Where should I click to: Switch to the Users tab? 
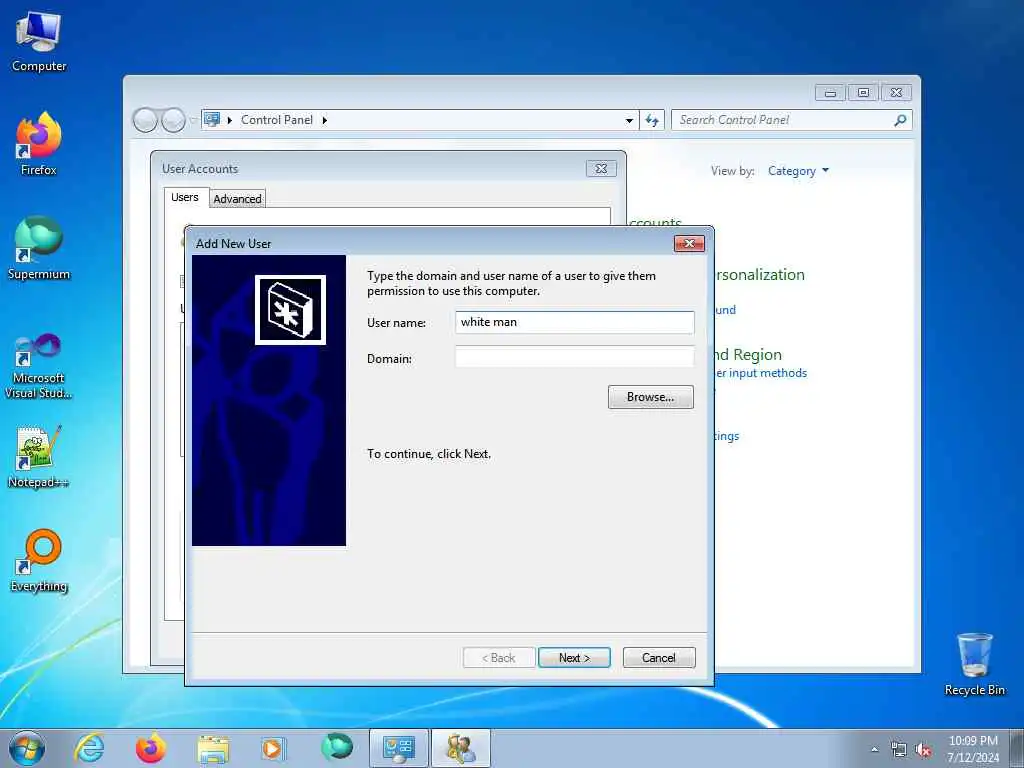tap(185, 197)
